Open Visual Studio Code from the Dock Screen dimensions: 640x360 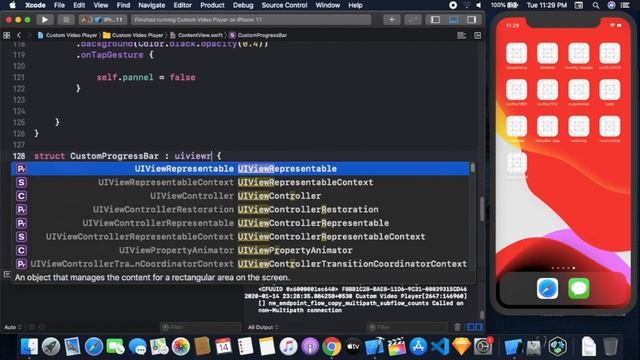point(440,347)
